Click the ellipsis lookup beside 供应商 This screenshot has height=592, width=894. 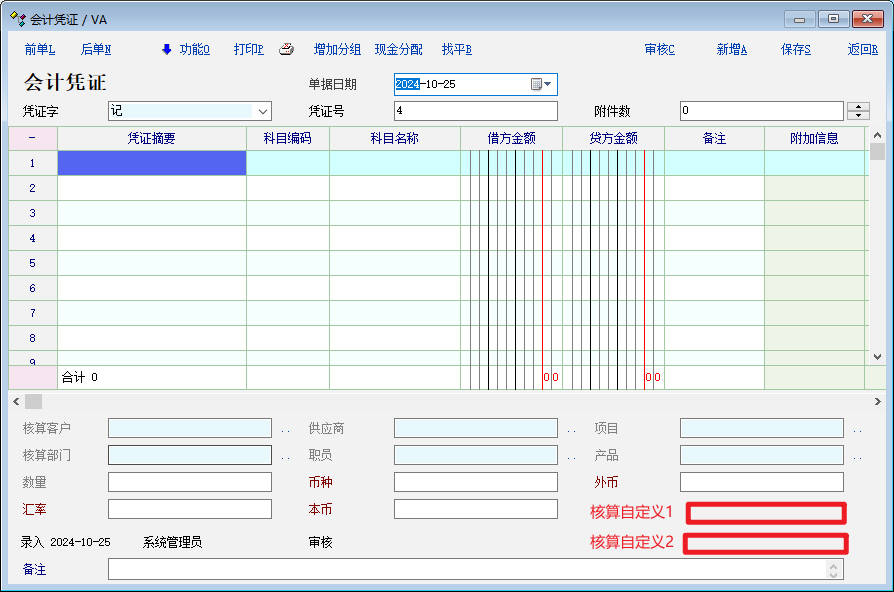pos(571,429)
